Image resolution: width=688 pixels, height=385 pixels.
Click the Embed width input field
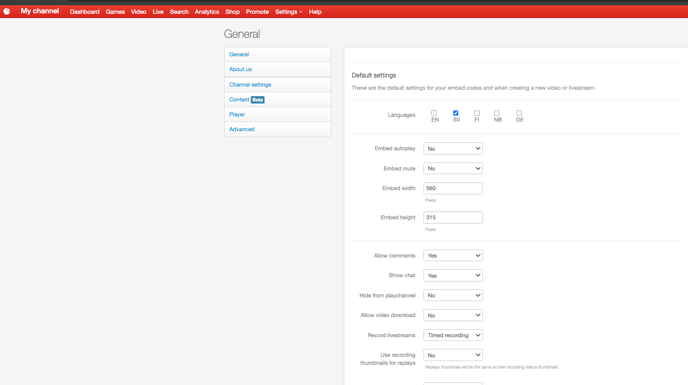point(453,188)
